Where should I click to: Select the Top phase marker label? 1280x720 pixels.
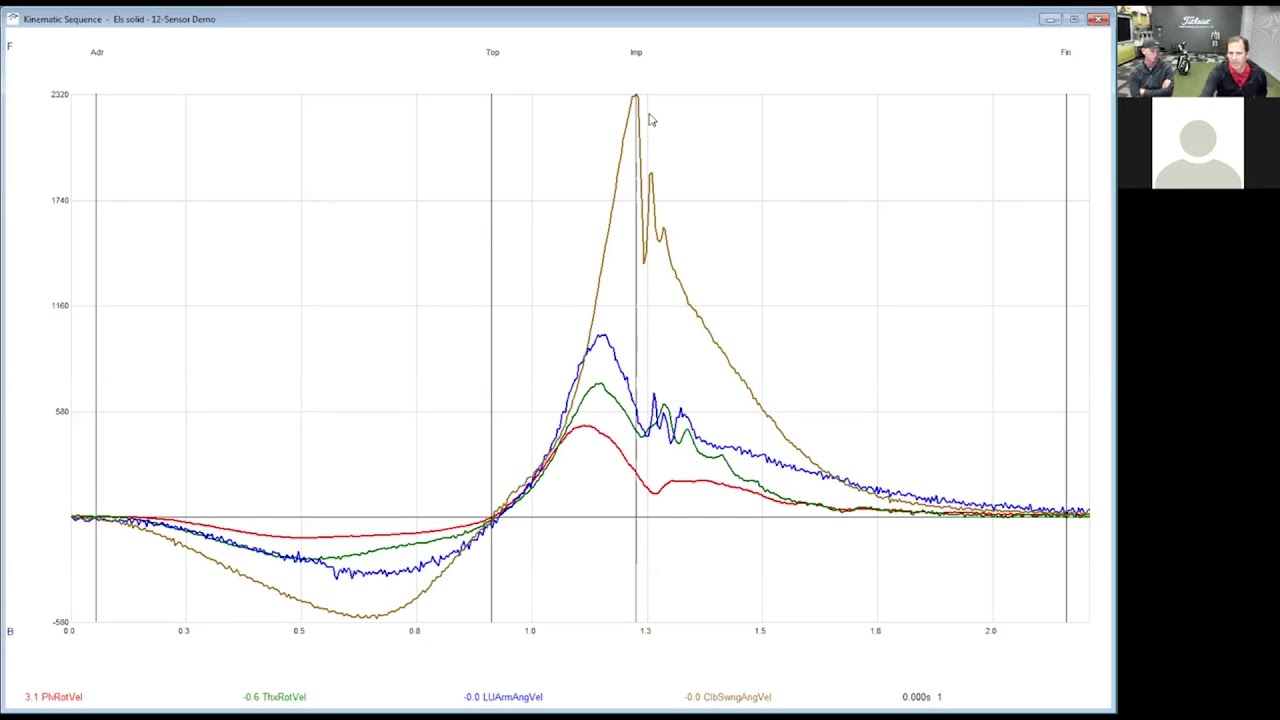492,52
